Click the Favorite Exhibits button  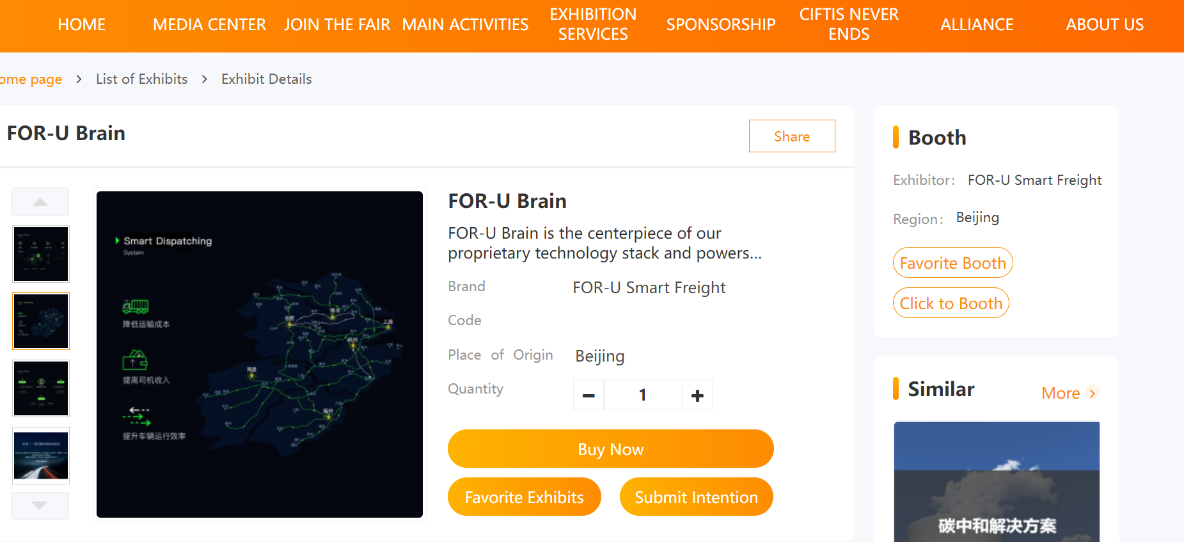(524, 497)
